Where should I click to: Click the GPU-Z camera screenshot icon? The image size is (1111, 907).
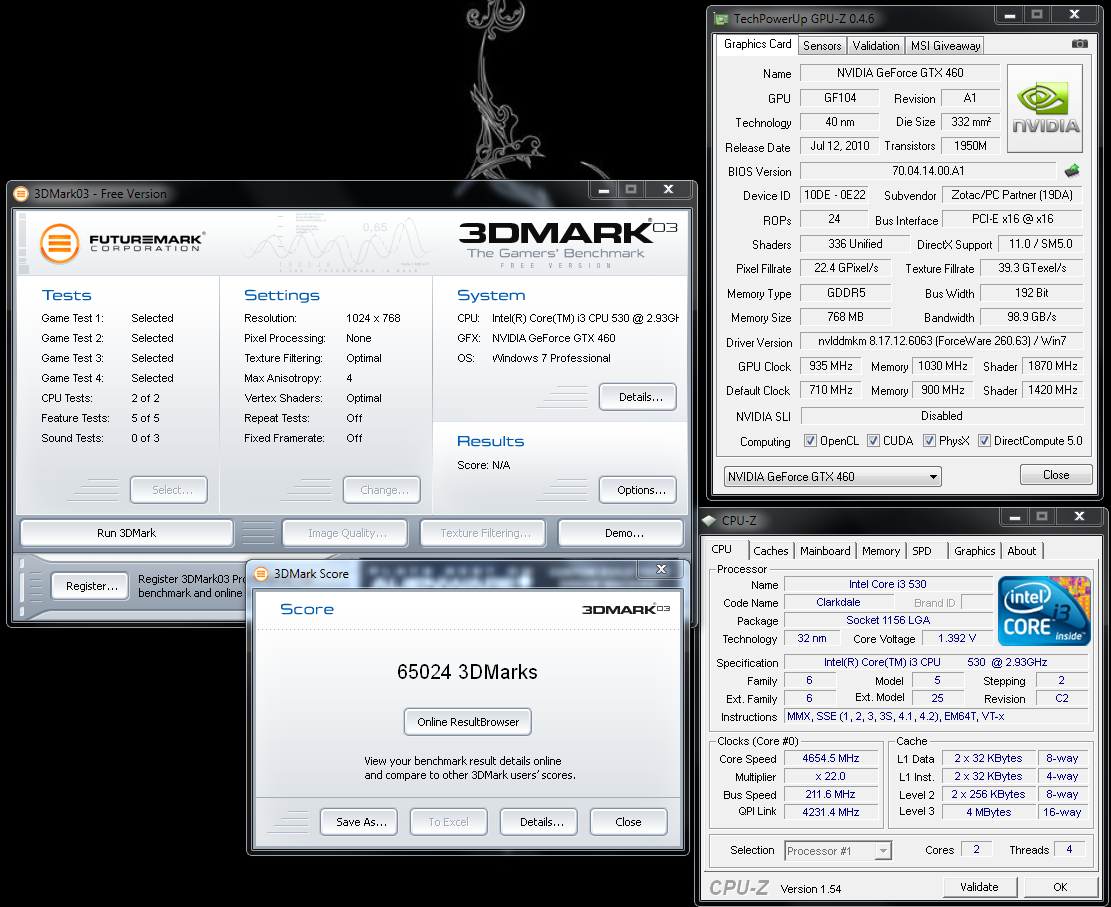coord(1079,44)
